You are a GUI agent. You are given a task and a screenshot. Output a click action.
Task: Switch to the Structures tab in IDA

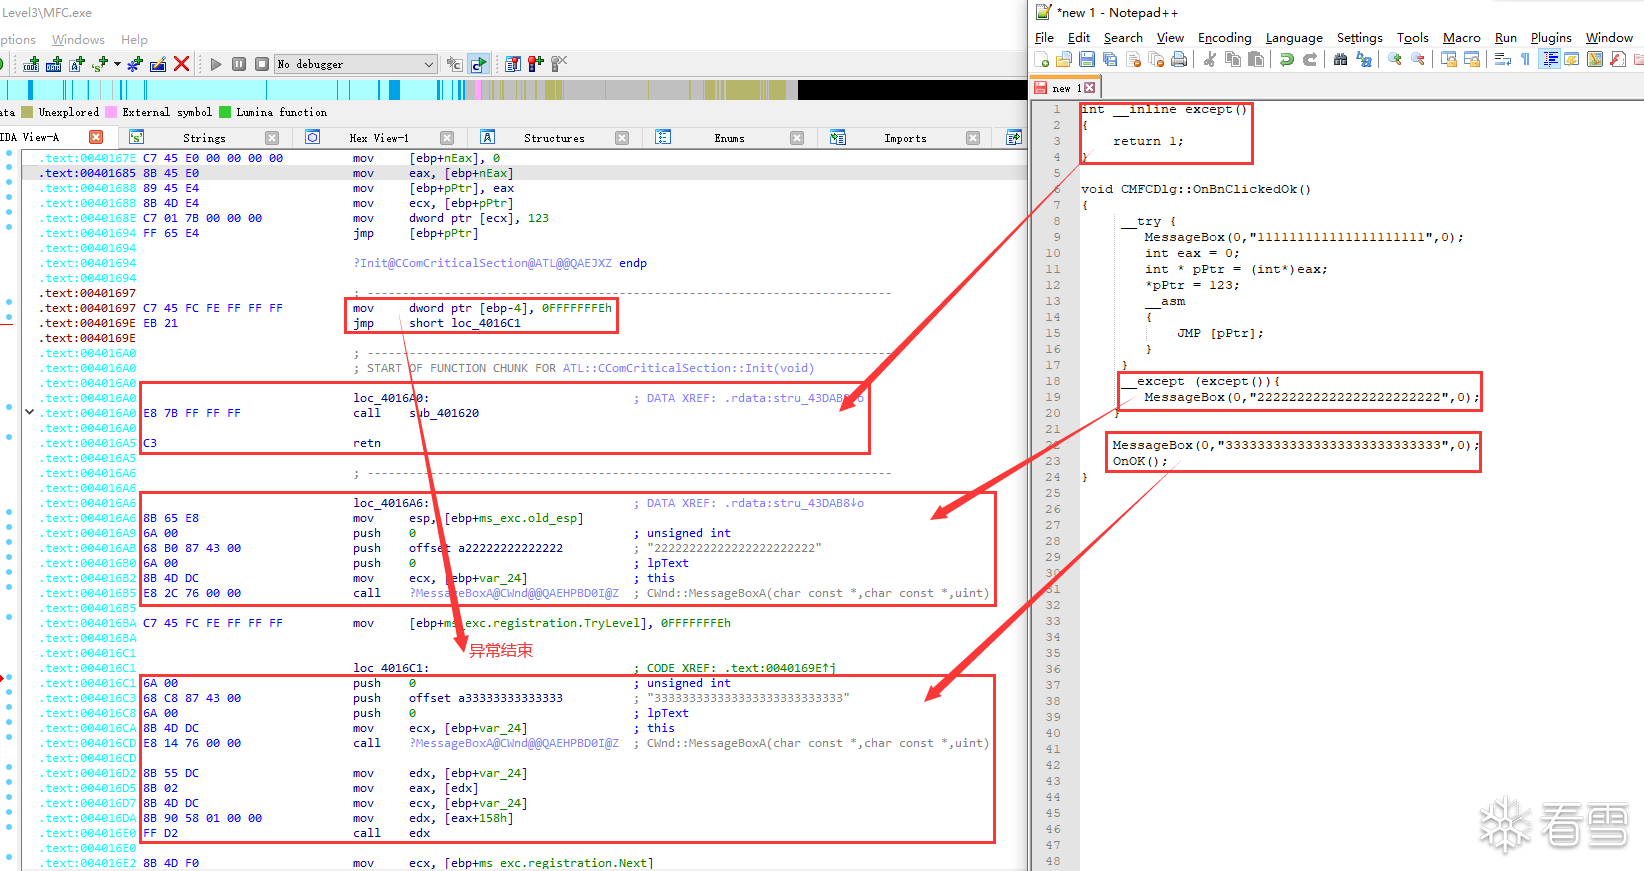pos(554,138)
